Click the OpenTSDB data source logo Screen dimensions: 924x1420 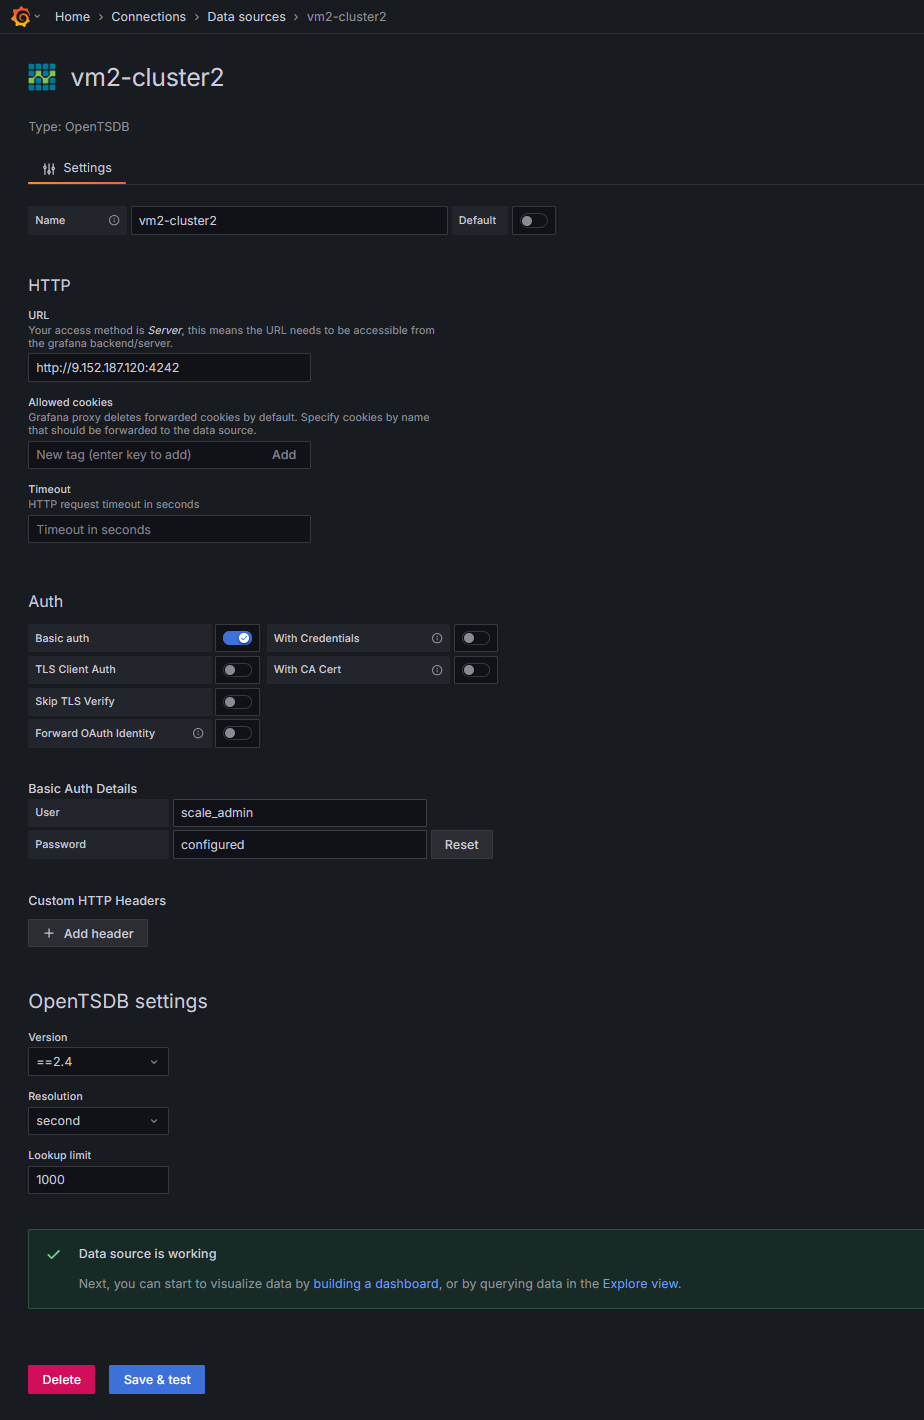pos(42,78)
